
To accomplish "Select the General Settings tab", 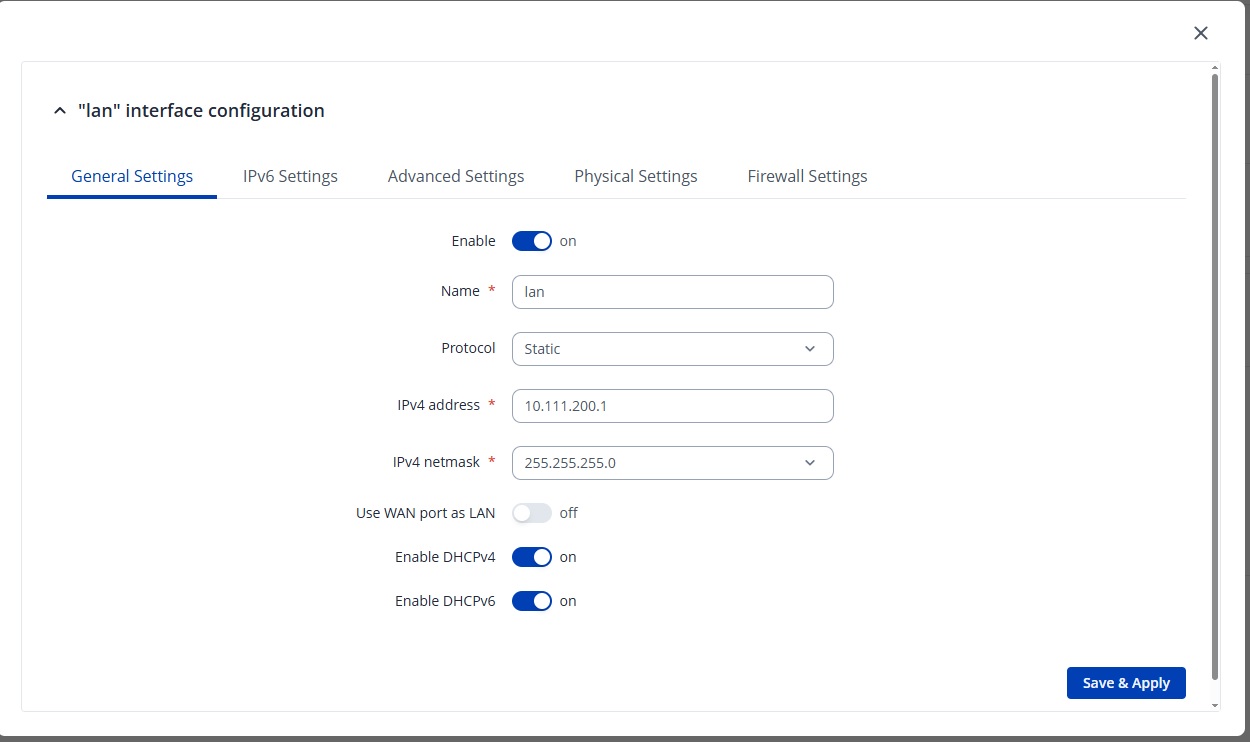I will [132, 177].
